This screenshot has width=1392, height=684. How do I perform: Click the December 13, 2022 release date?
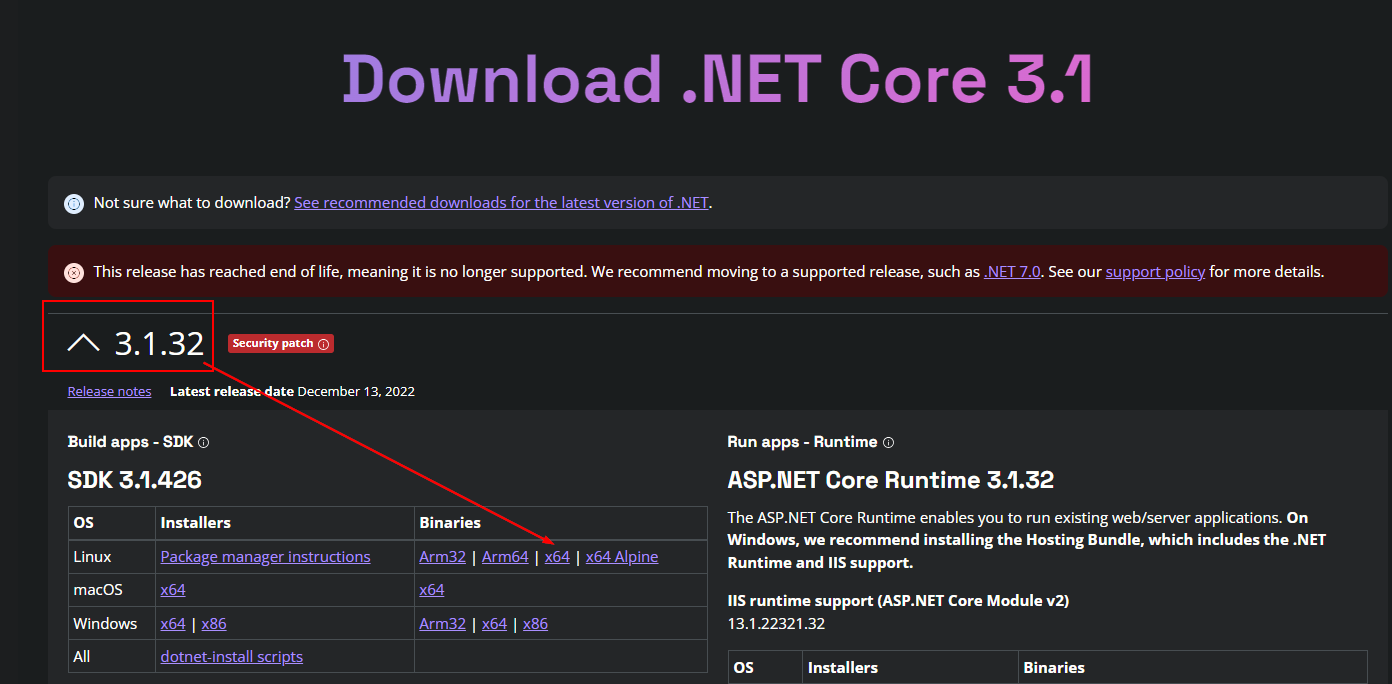(356, 391)
